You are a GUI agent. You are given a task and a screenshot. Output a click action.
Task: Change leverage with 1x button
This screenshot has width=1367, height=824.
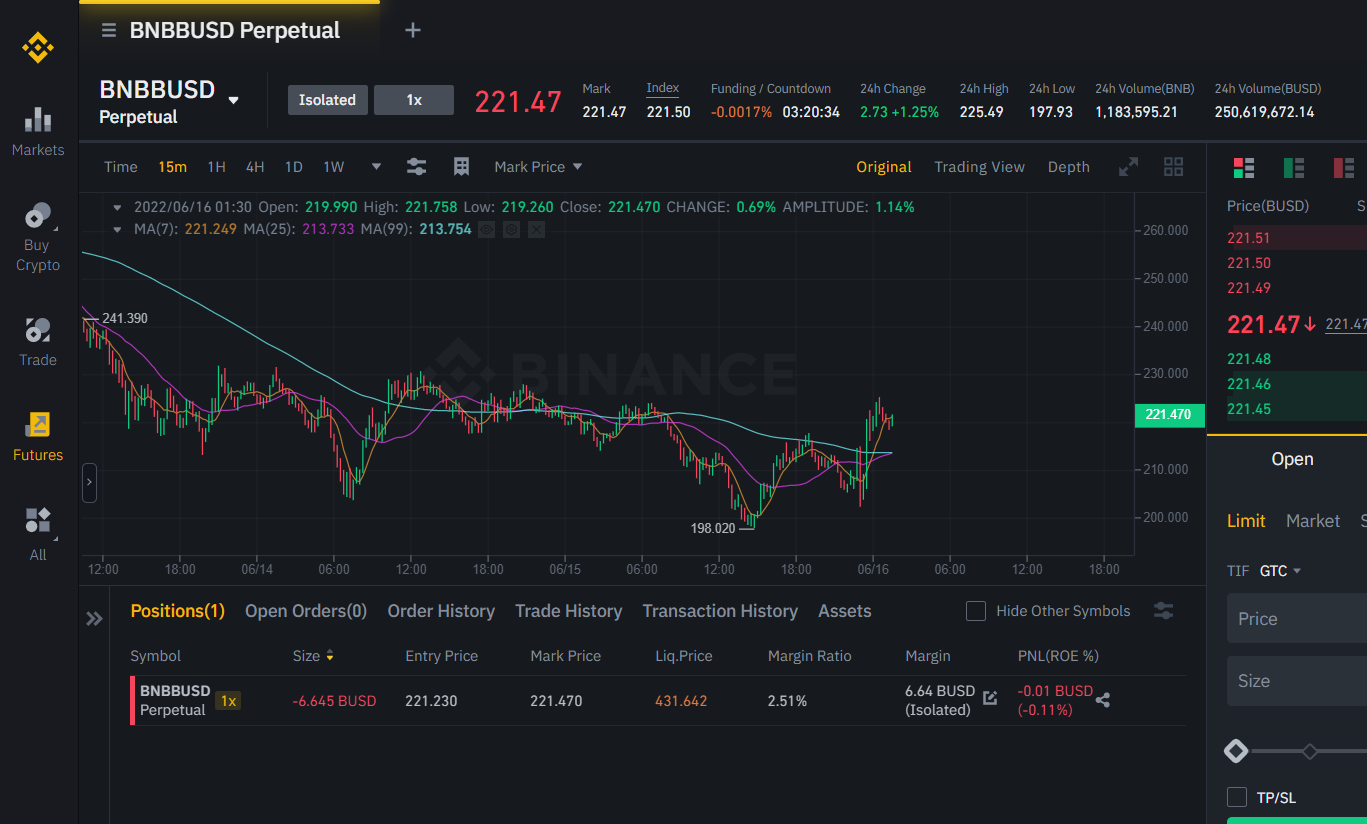[414, 100]
